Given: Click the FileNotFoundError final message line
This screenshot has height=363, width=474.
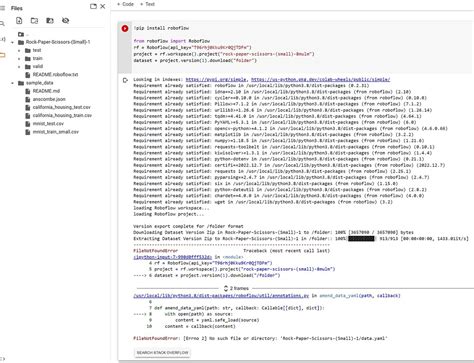Looking at the screenshot, I should (x=260, y=338).
